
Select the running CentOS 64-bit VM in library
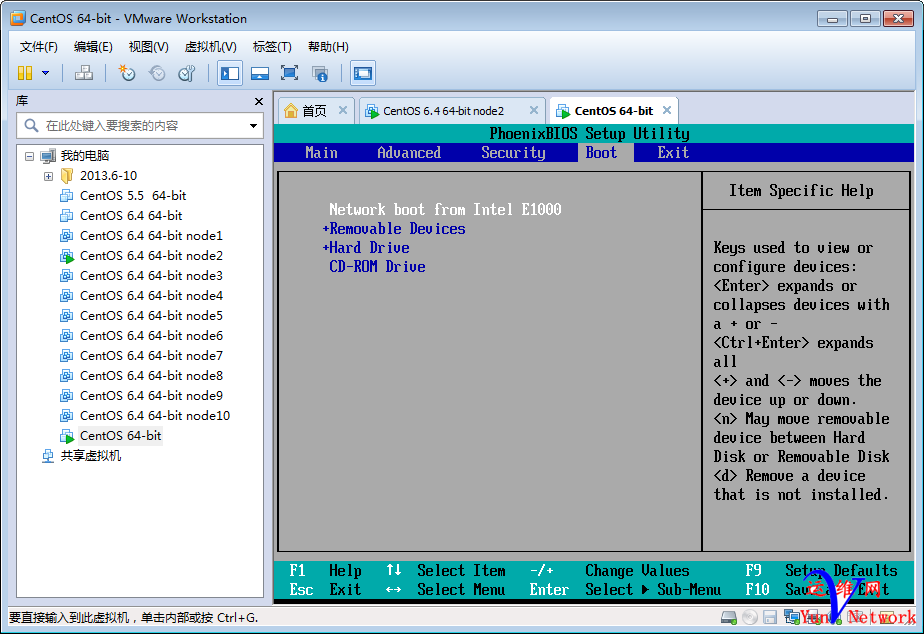(x=120, y=436)
